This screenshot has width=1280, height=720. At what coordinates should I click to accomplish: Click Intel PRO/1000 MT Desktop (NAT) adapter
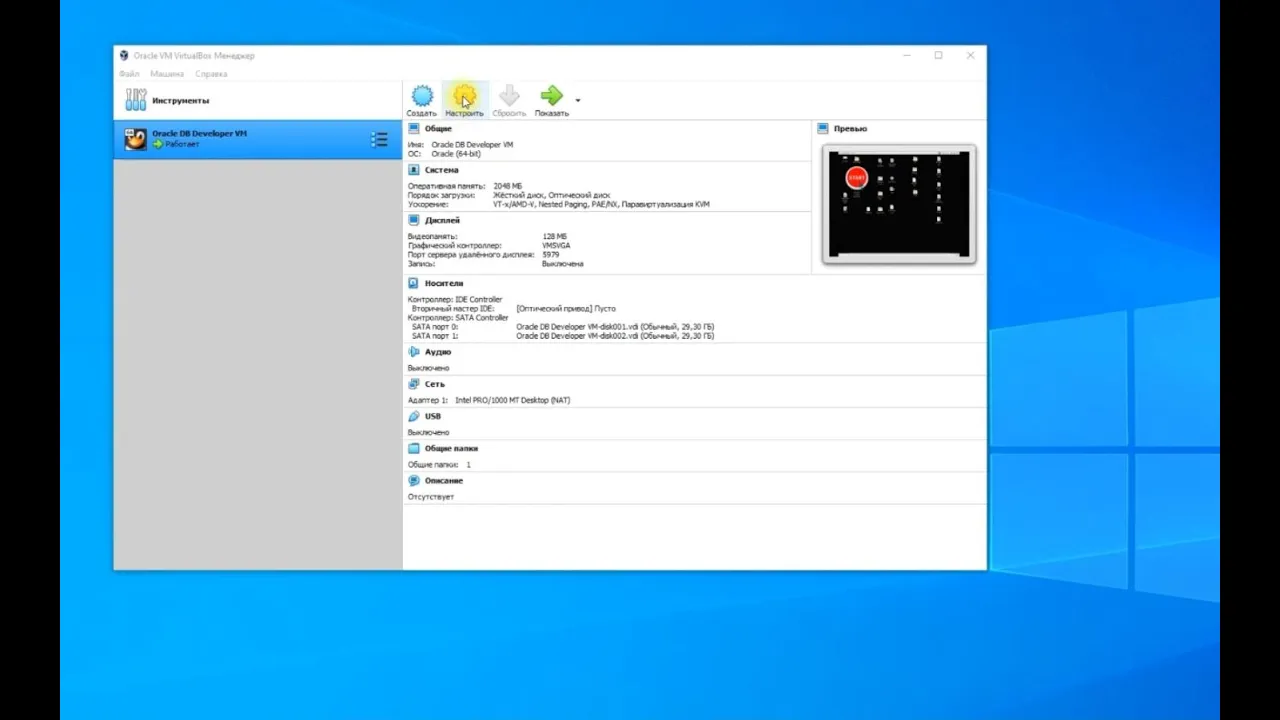pyautogui.click(x=512, y=400)
